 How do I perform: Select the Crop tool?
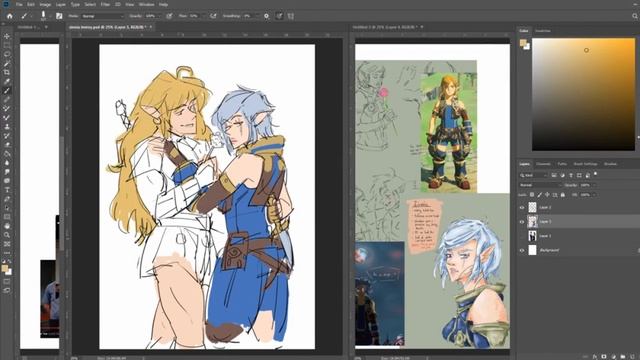click(x=7, y=72)
